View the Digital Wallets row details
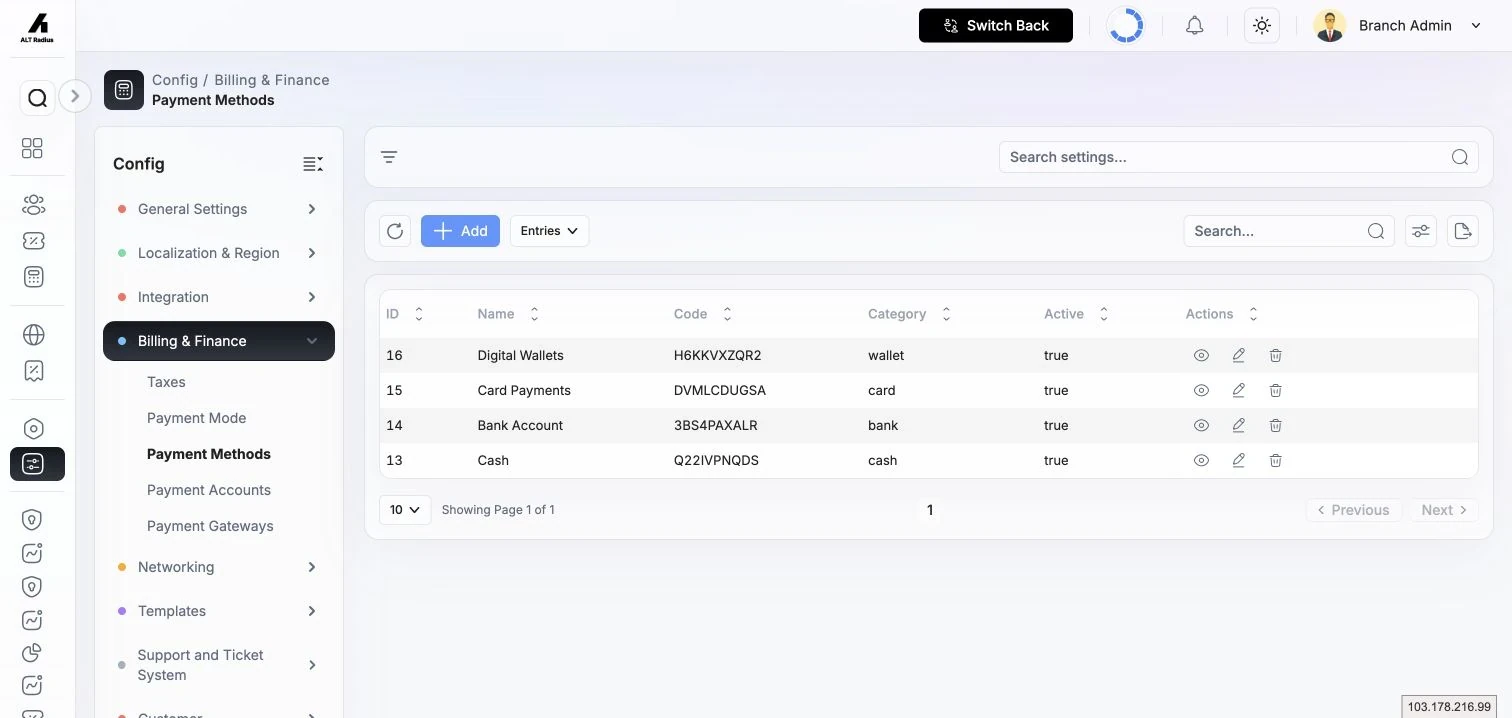The height and width of the screenshot is (718, 1512). [1202, 355]
